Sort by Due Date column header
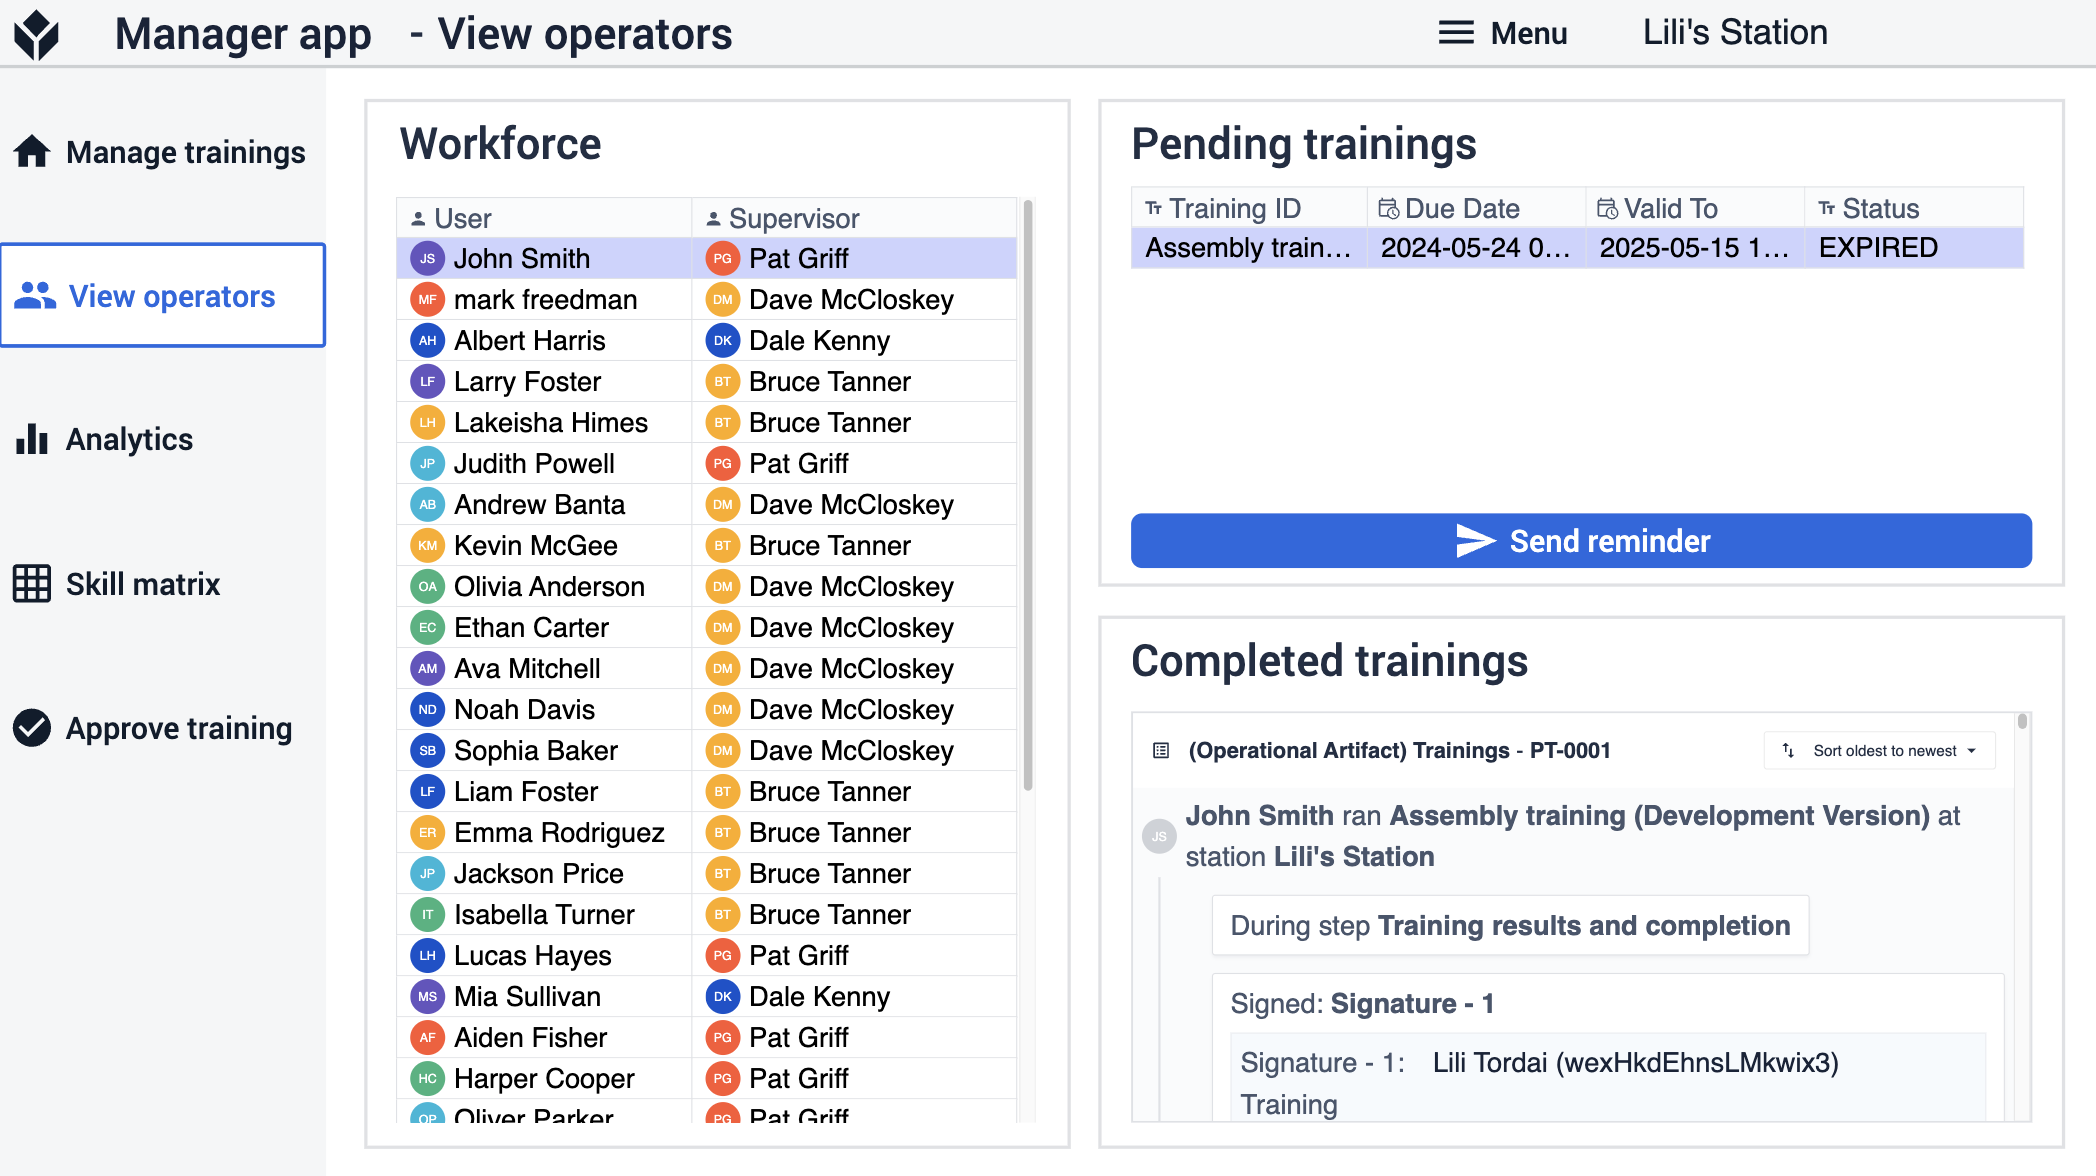 (x=1476, y=208)
